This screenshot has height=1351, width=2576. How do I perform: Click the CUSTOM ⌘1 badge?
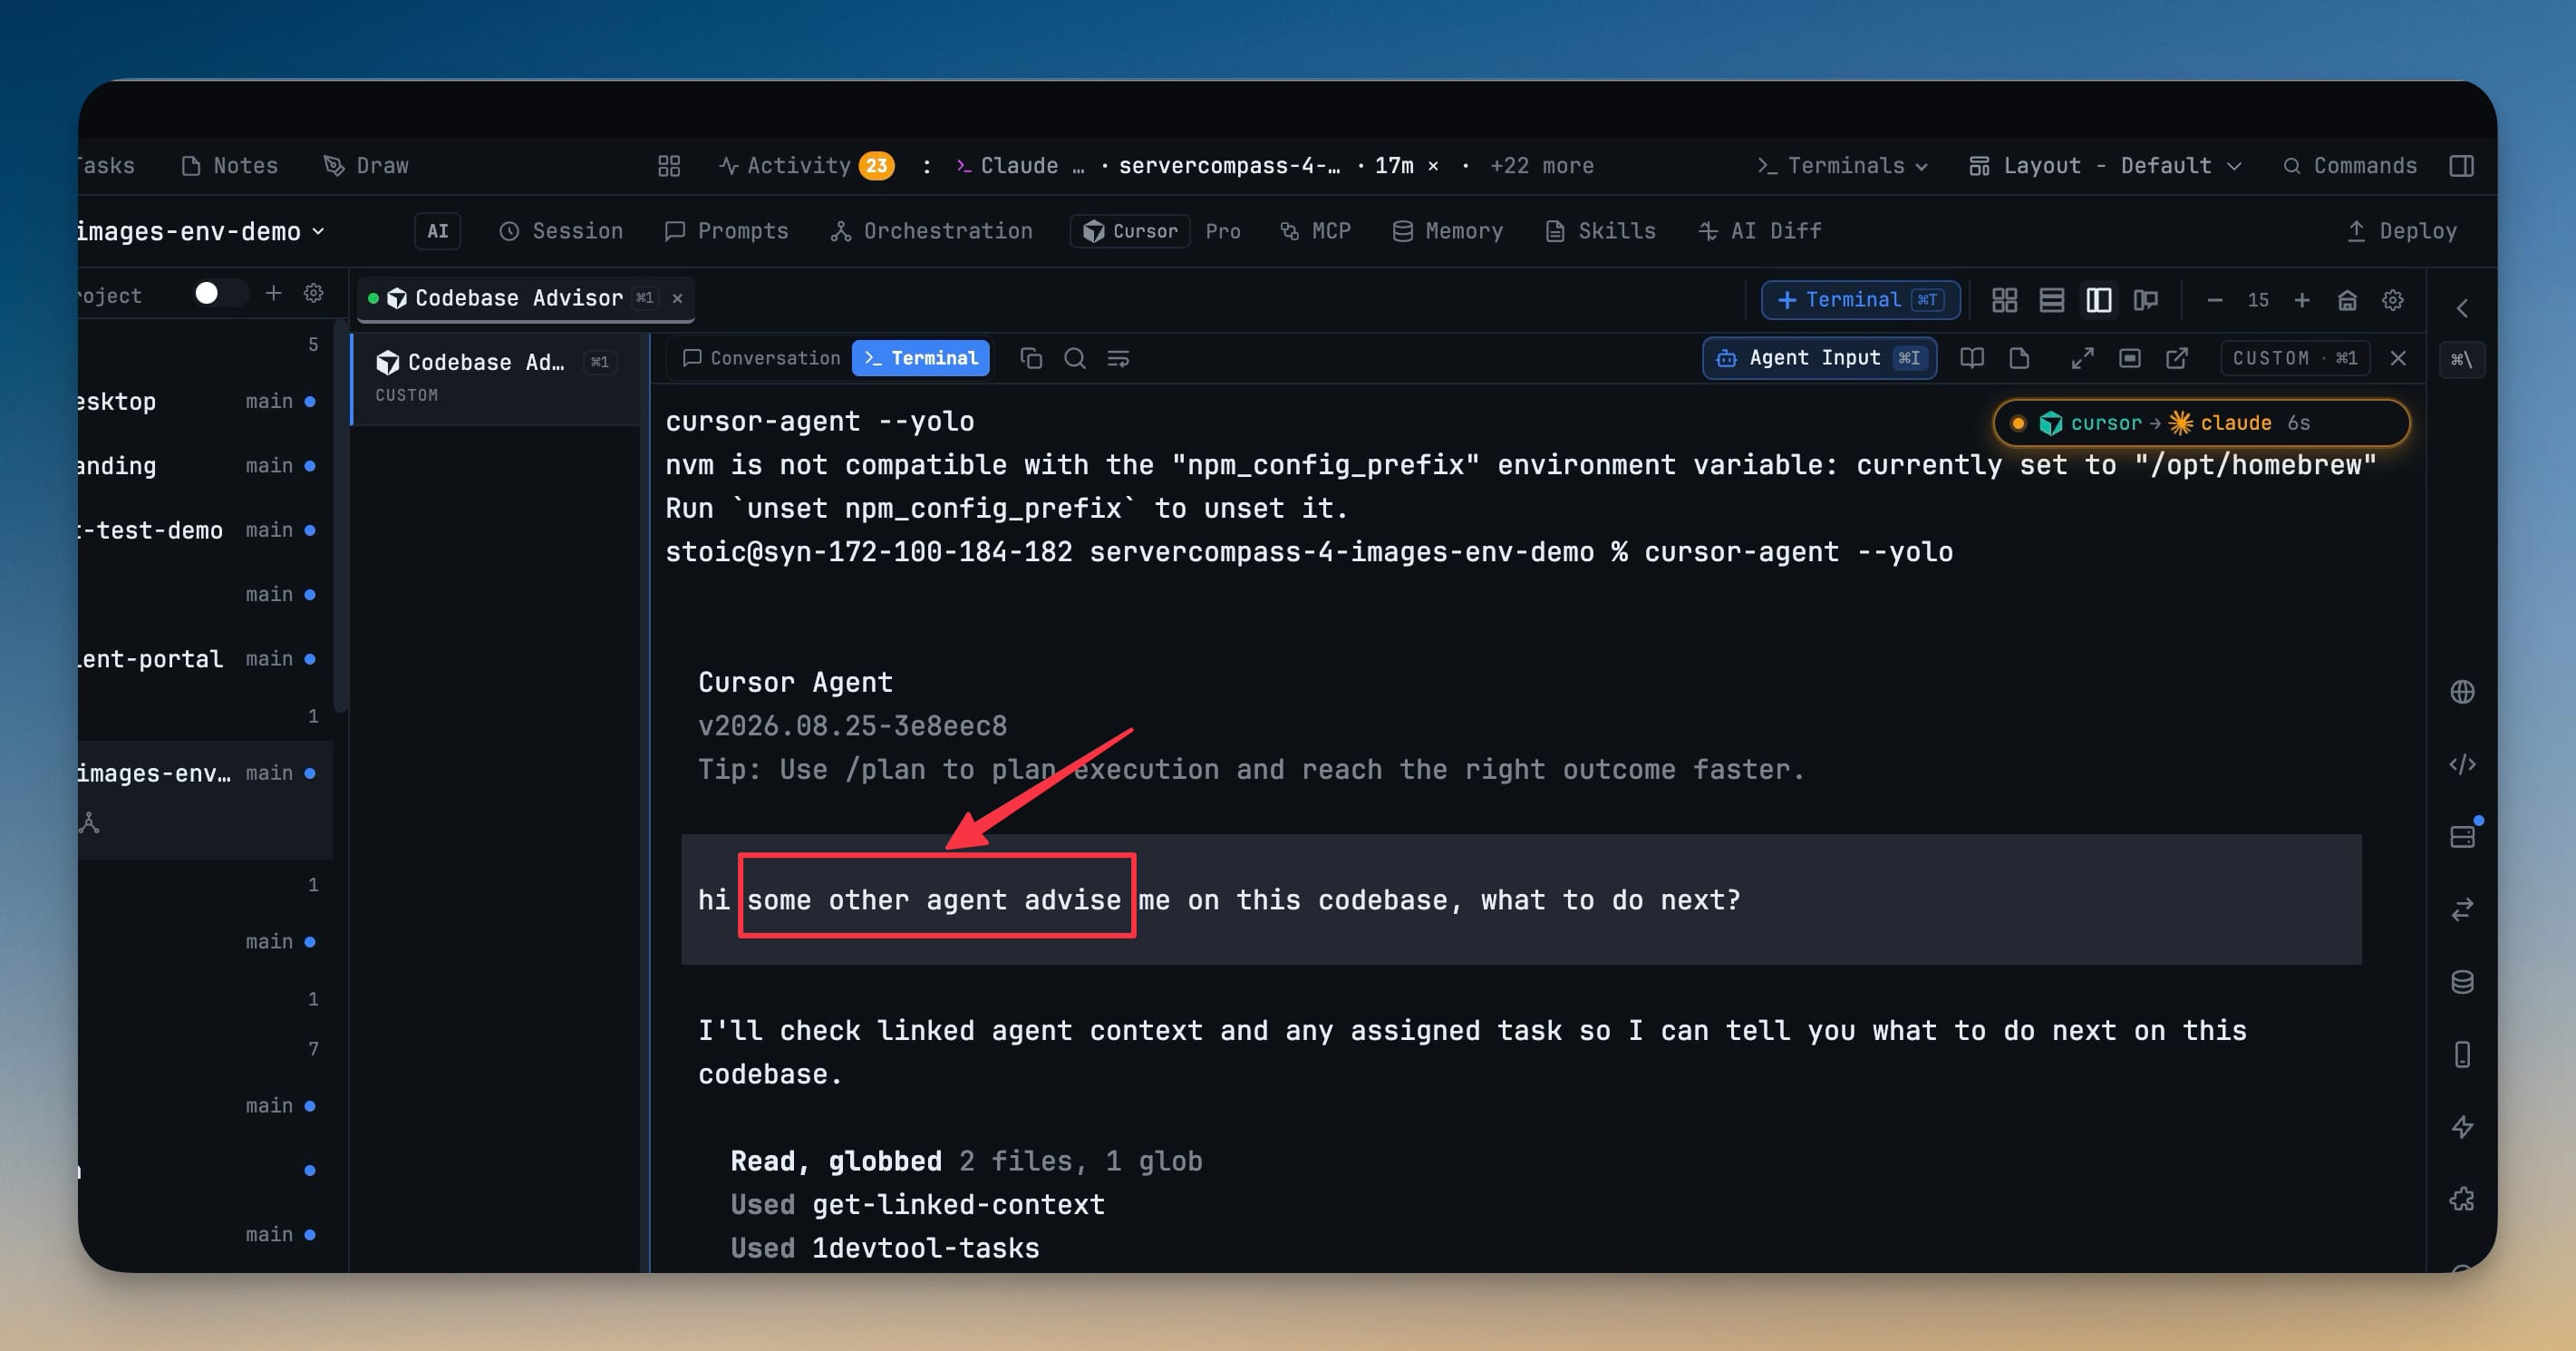[2294, 358]
